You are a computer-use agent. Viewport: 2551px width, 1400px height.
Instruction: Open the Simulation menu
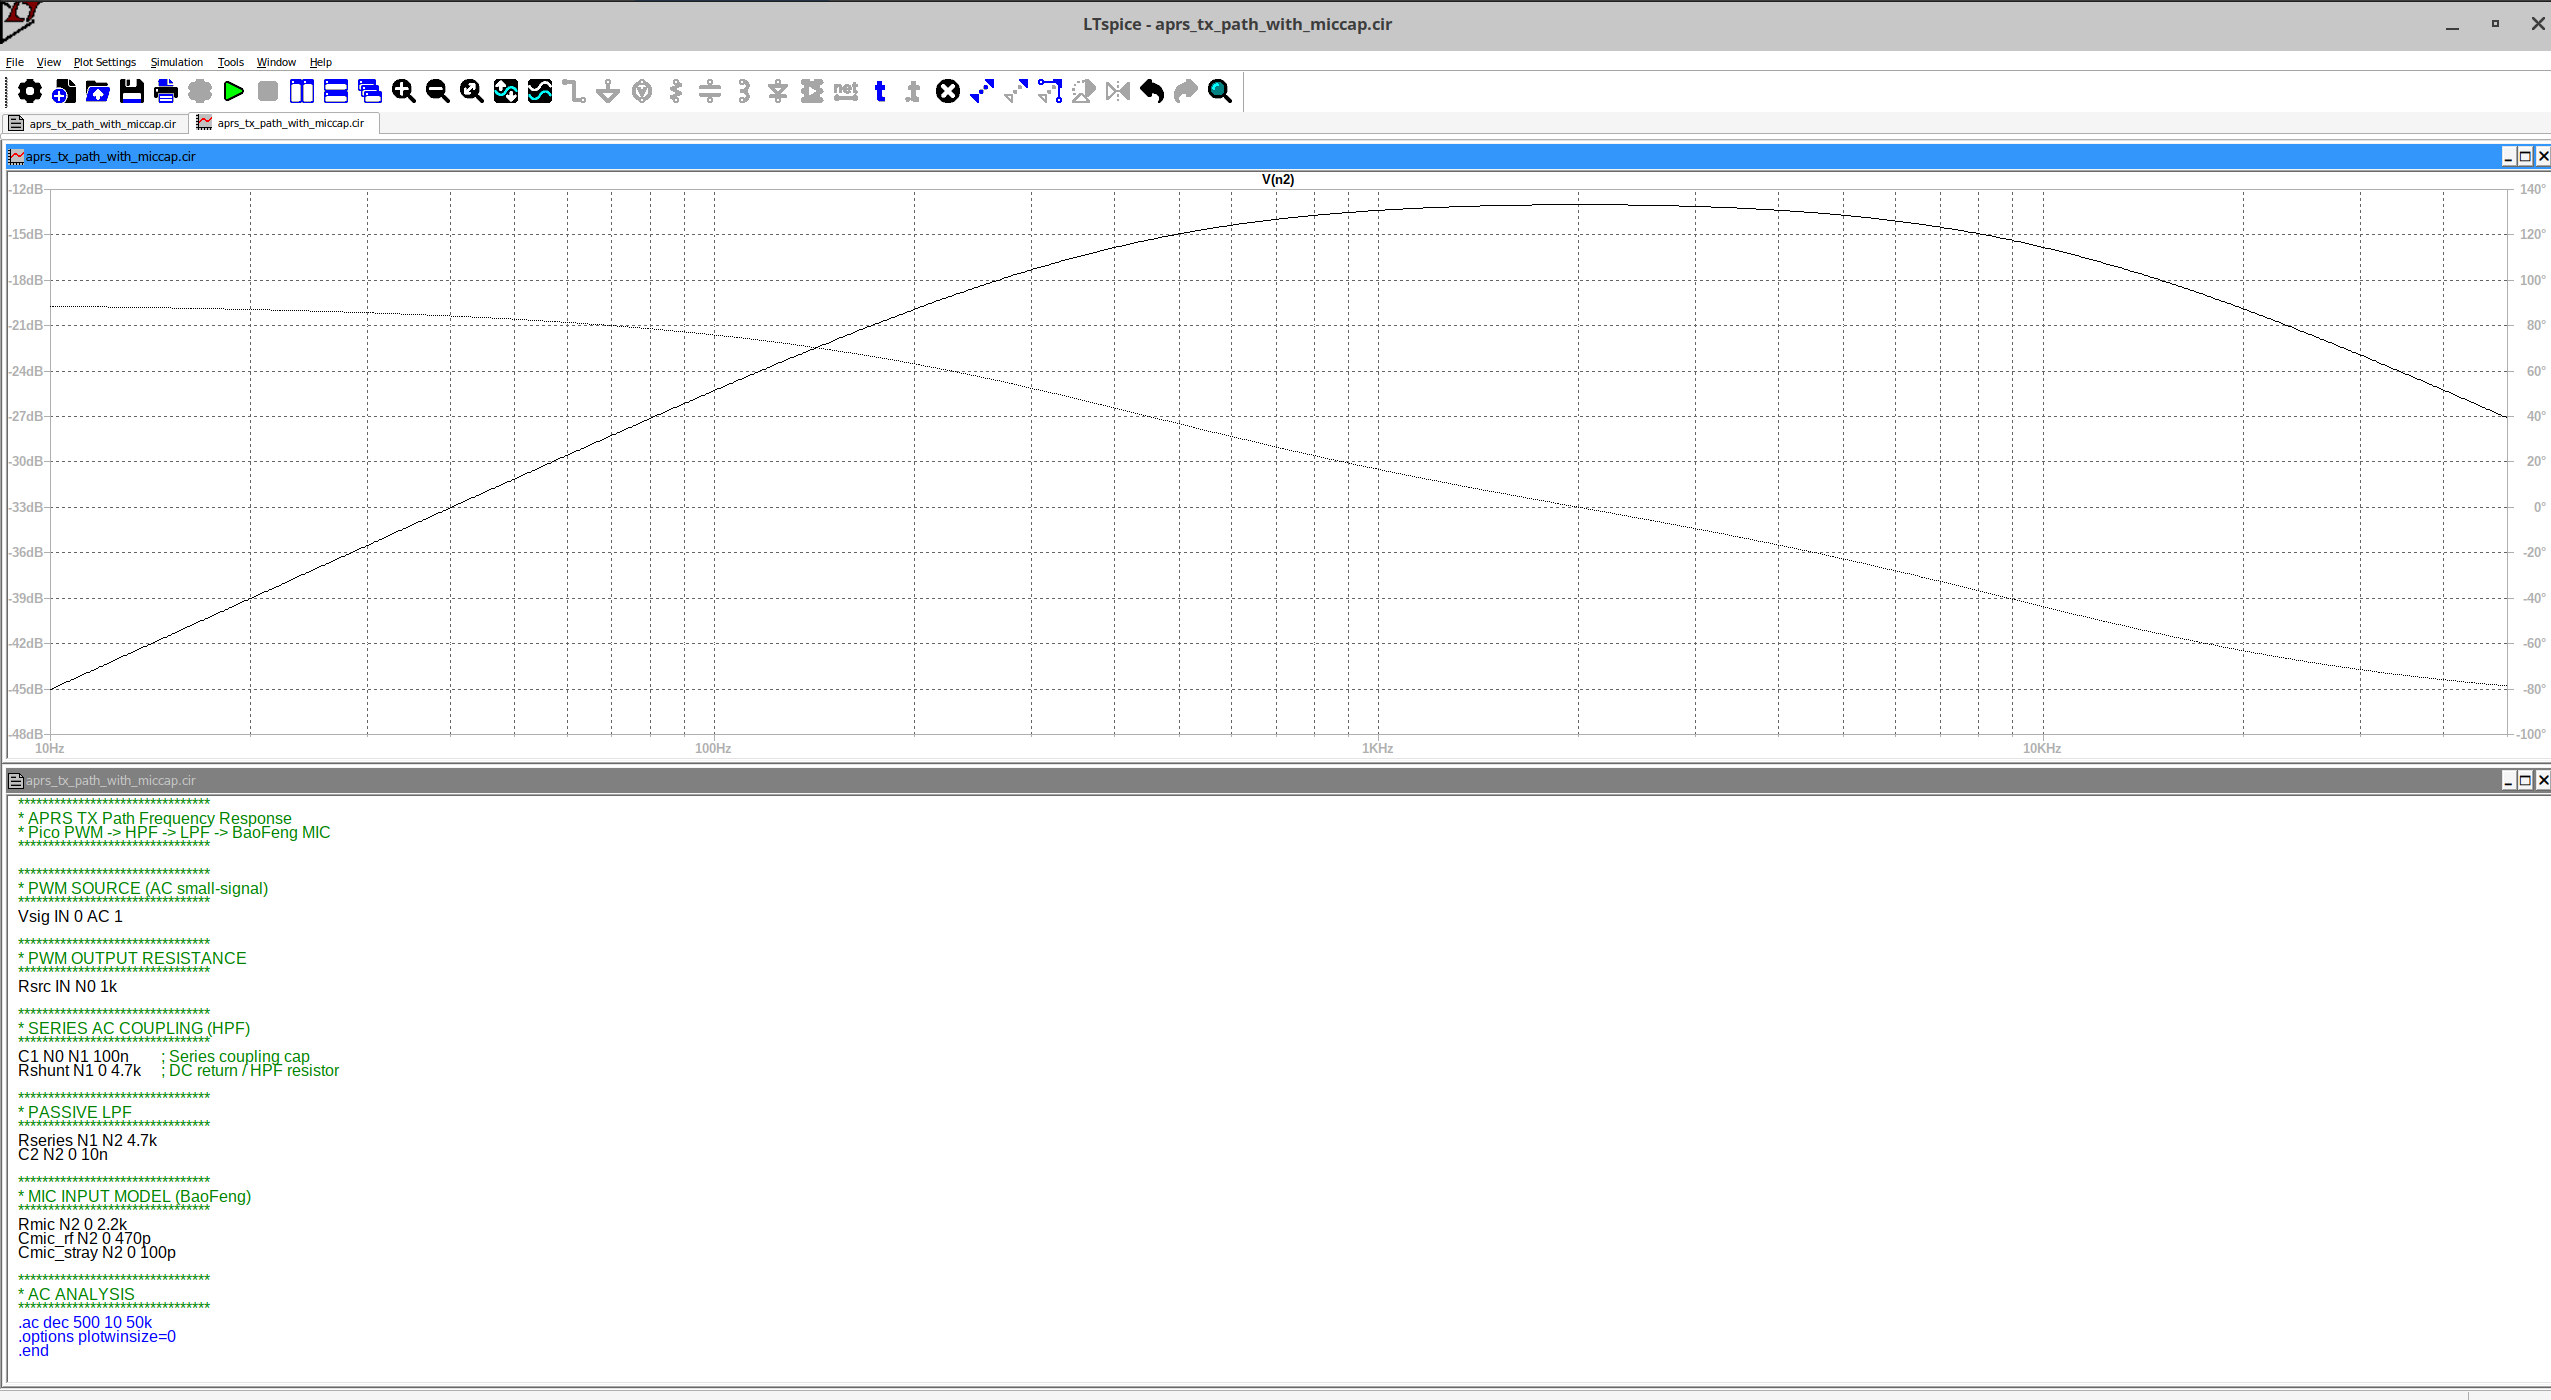click(x=176, y=61)
